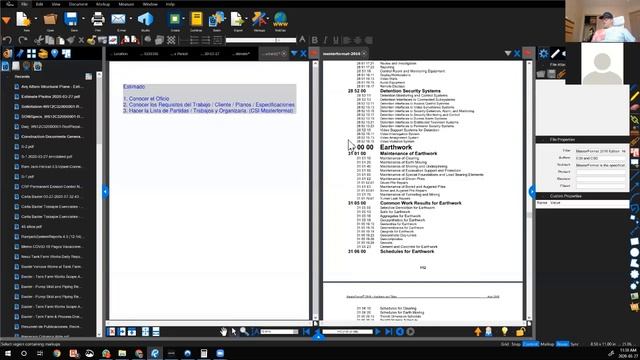Open the right pane tab list dropdown triangle

click(508, 53)
